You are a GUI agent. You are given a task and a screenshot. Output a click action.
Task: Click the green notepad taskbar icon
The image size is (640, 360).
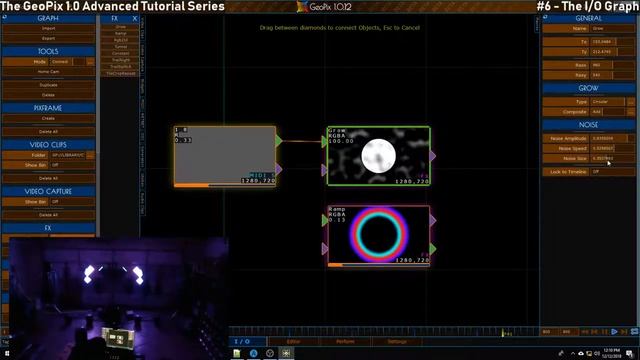tap(237, 353)
